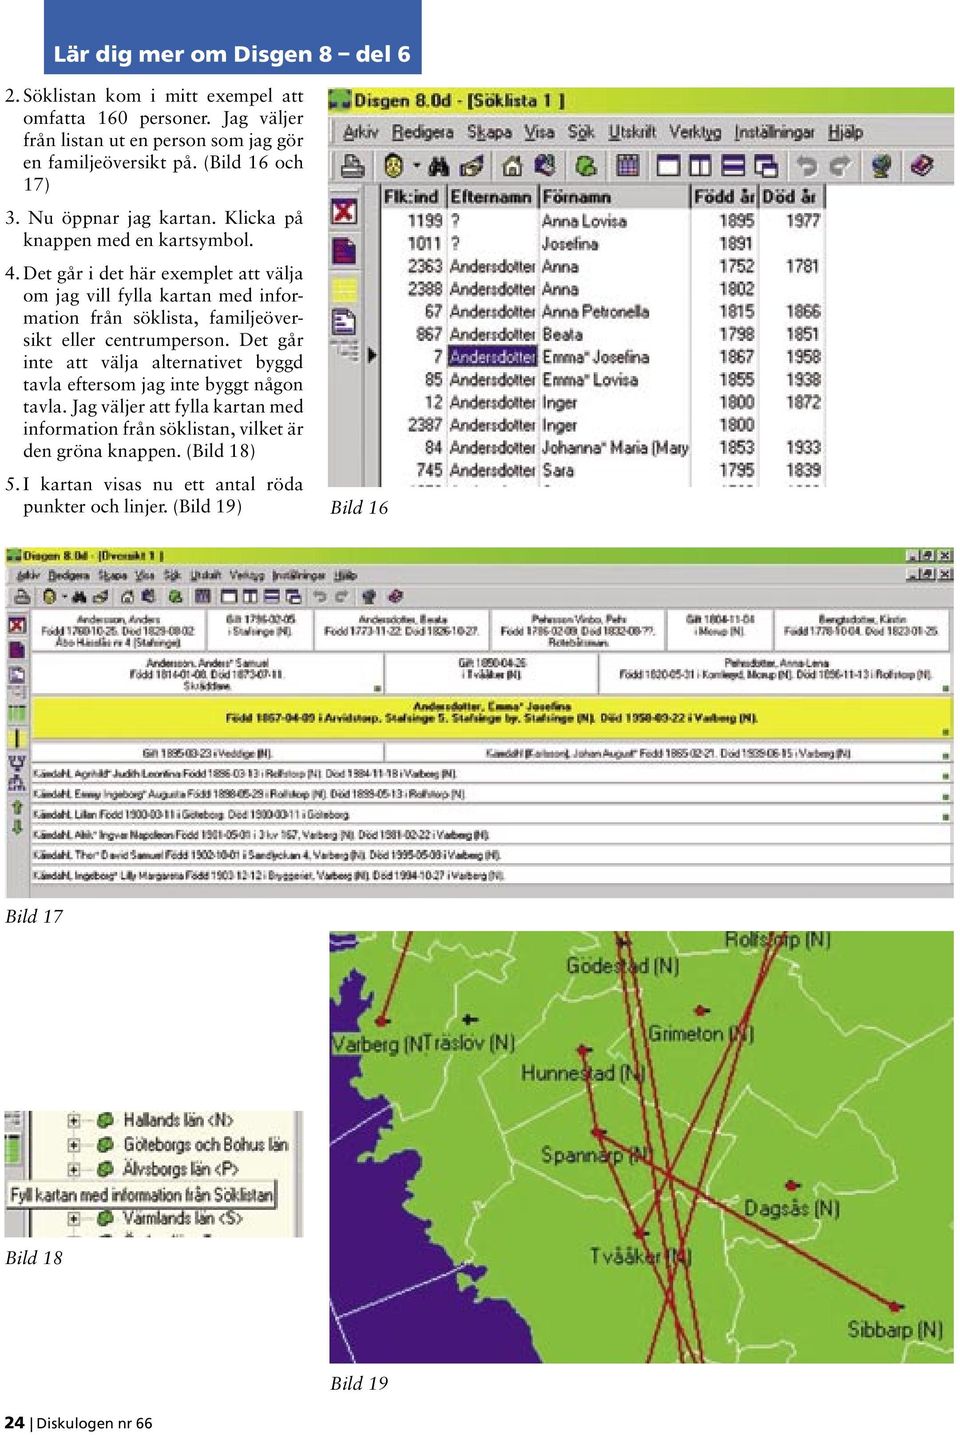
Task: Click the side-by-side window layout icon
Action: point(700,166)
